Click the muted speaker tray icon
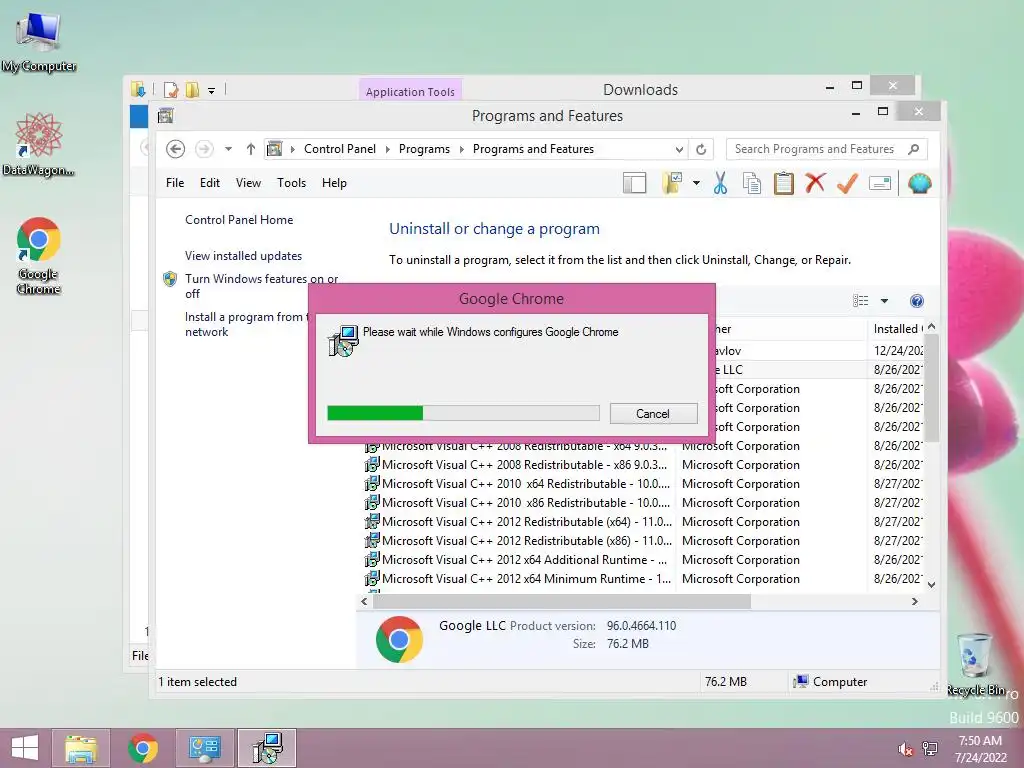 click(905, 749)
